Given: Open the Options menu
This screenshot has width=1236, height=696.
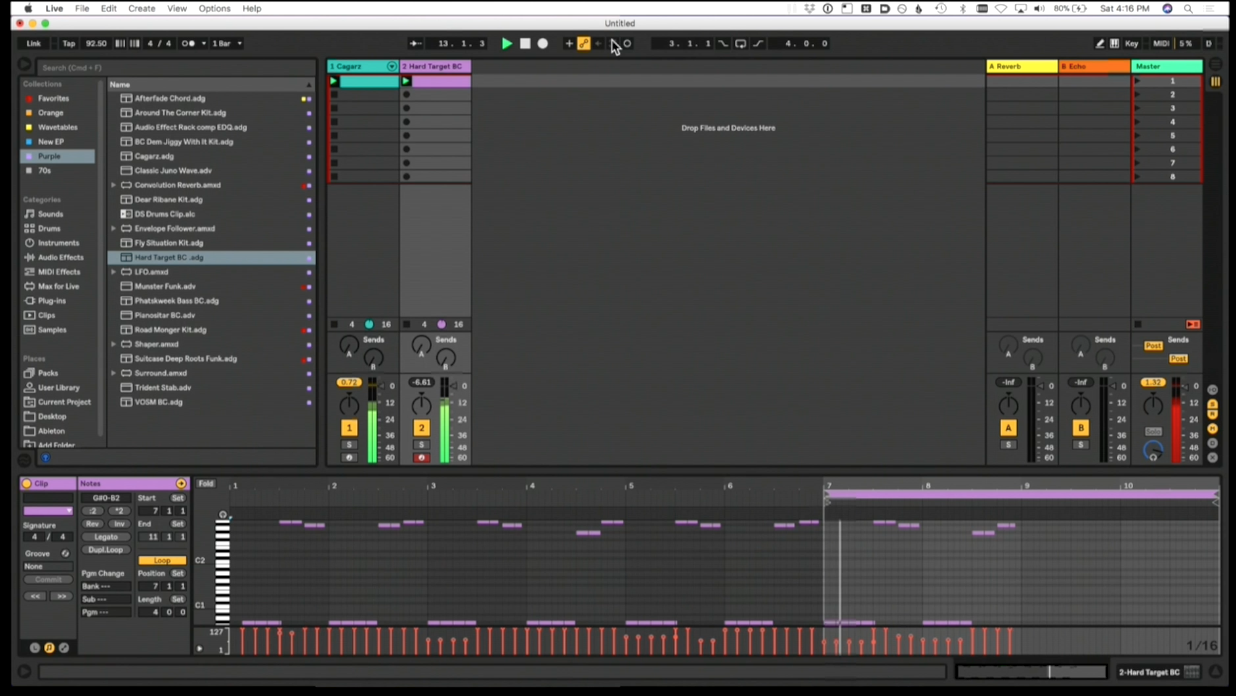Looking at the screenshot, I should (214, 8).
